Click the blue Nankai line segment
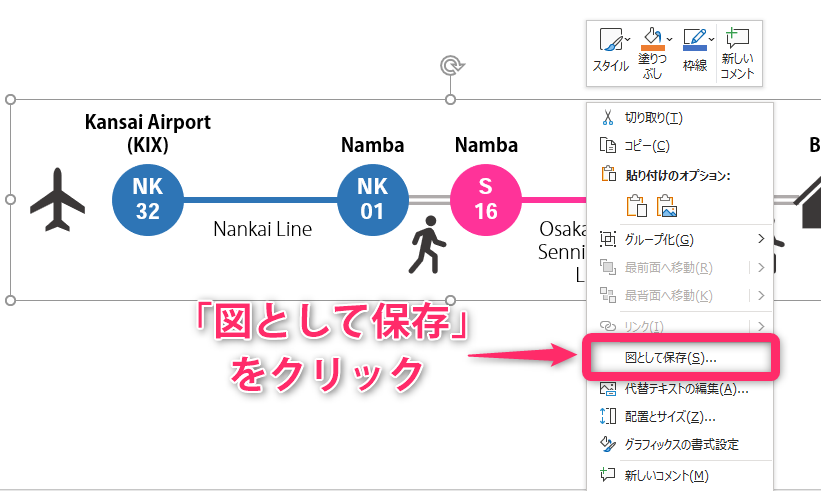The width and height of the screenshot is (821, 491). tap(260, 199)
